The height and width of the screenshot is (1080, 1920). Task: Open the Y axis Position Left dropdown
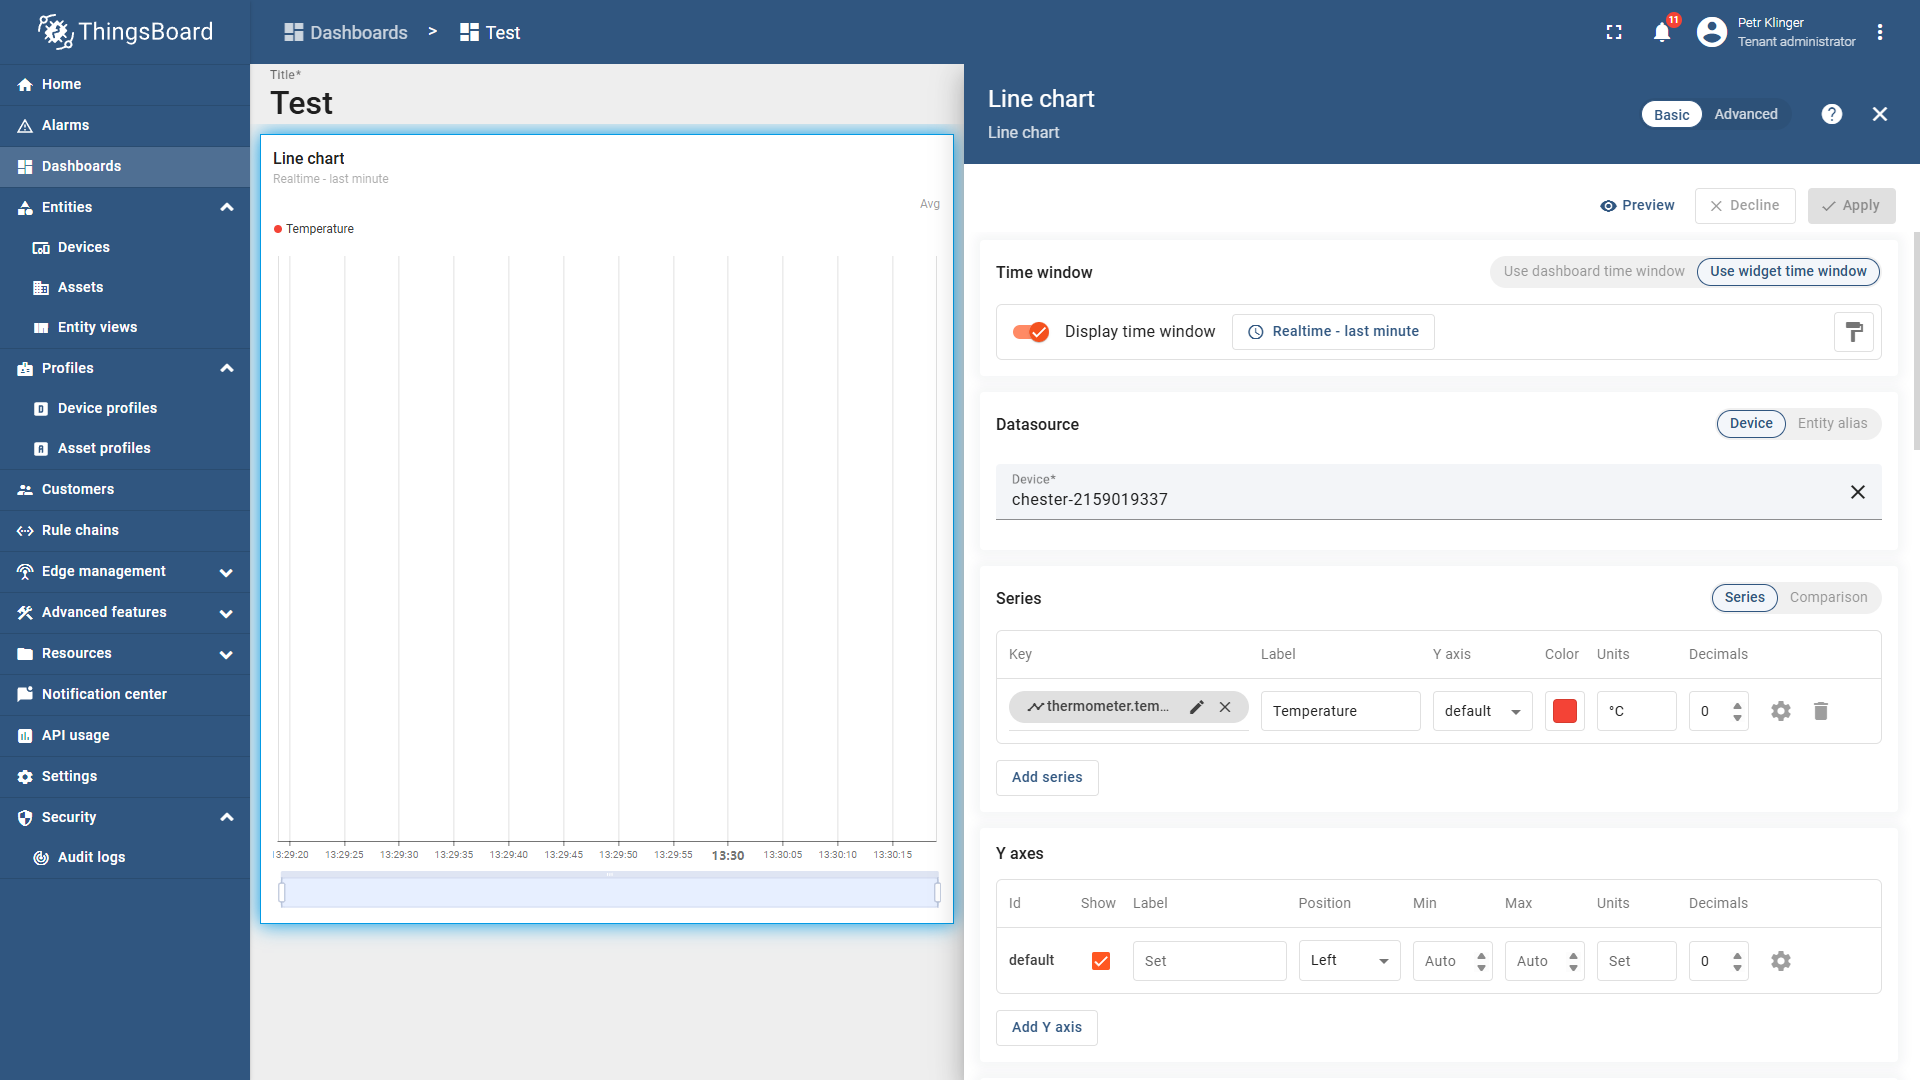point(1349,961)
